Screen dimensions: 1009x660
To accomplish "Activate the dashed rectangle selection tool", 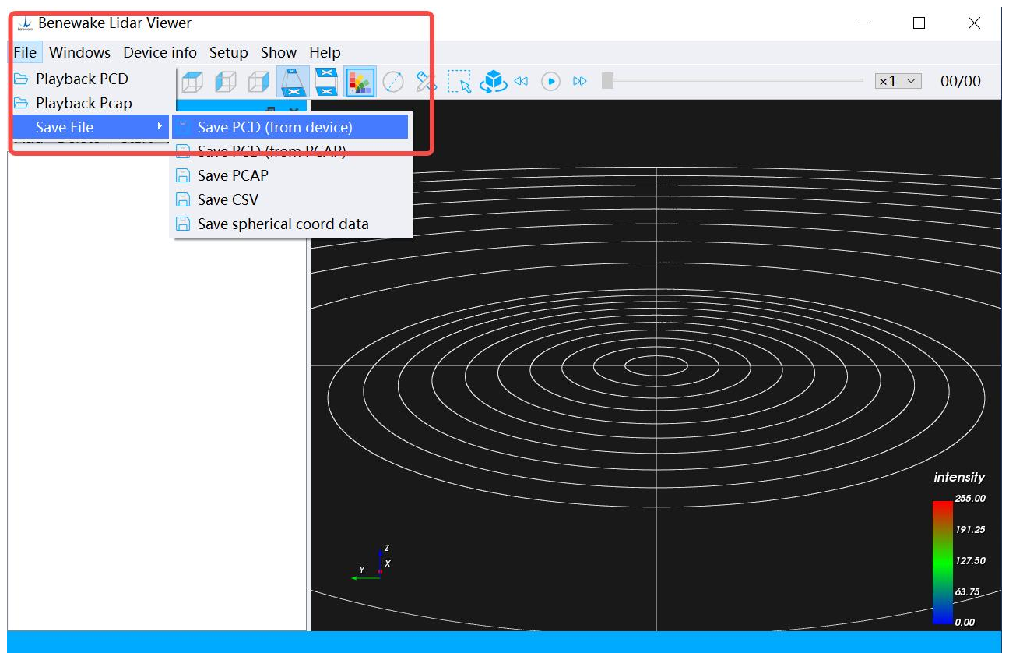I will [459, 82].
